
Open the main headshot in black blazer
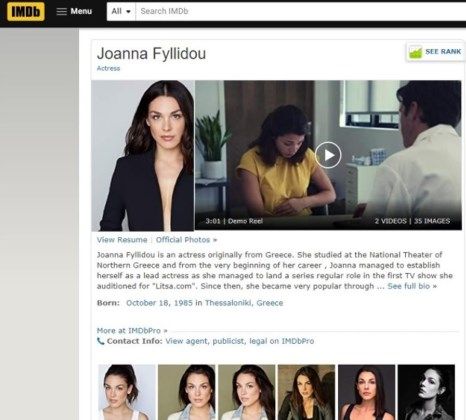click(143, 156)
